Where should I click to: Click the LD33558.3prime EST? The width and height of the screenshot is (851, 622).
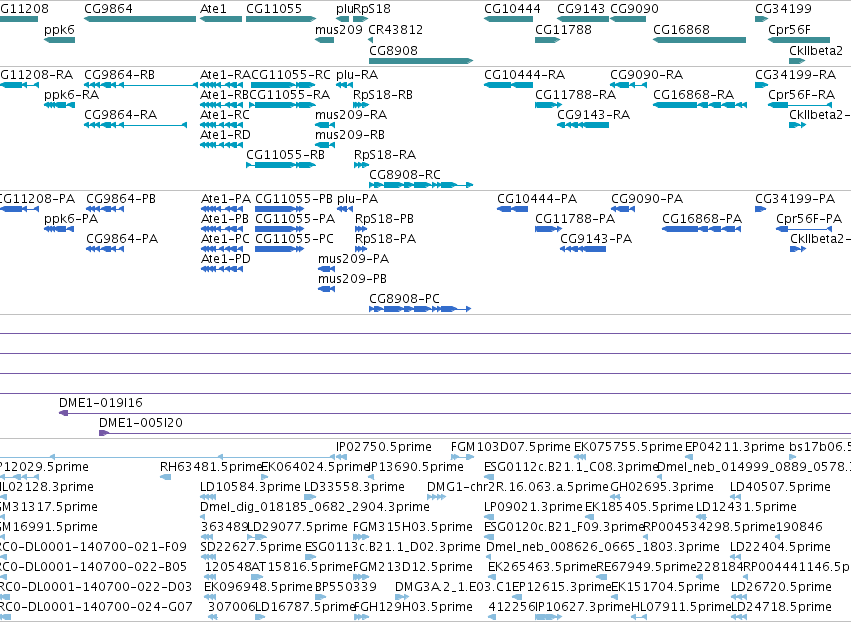[310, 497]
